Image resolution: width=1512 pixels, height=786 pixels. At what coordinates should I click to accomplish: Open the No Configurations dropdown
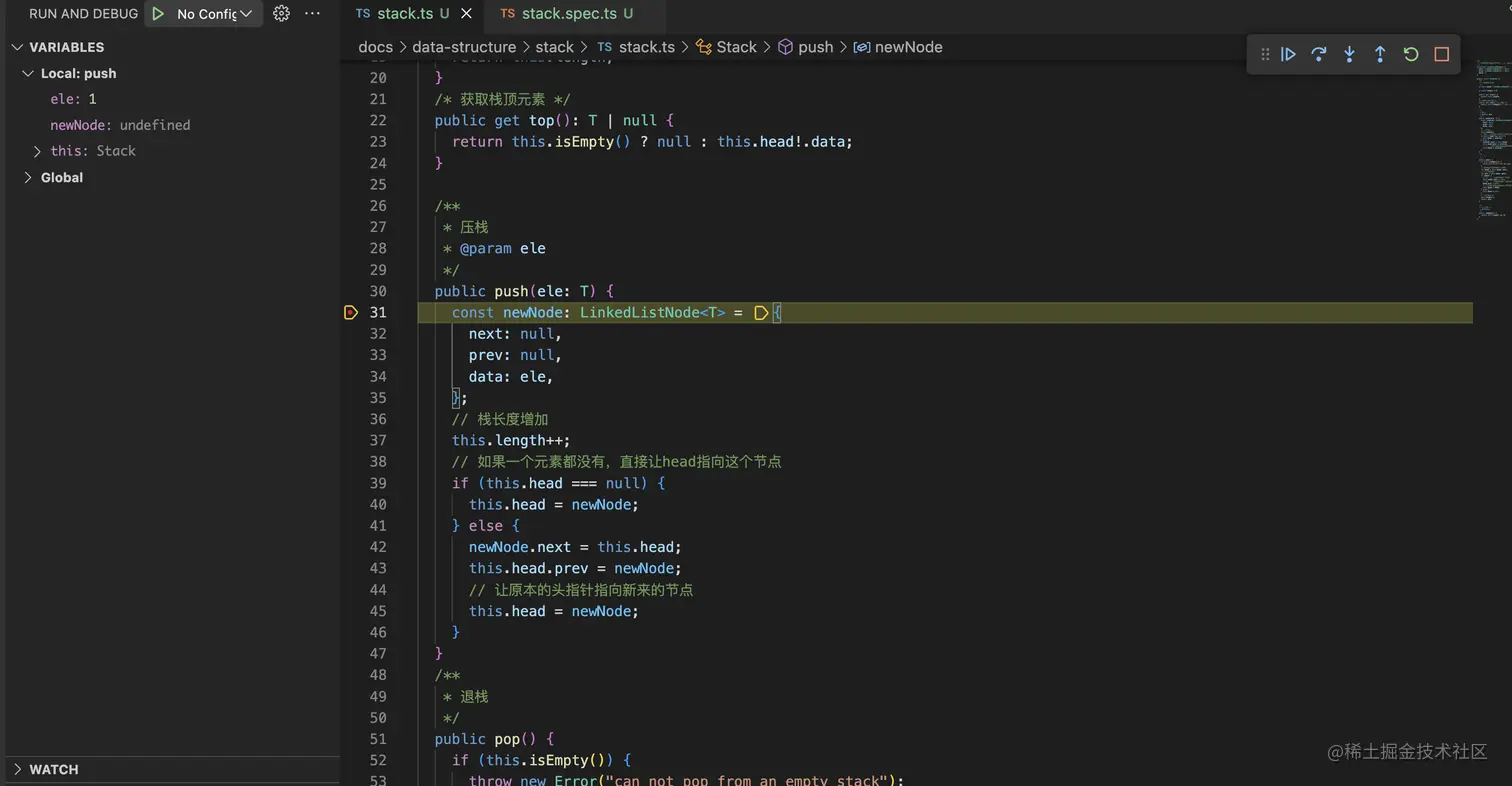(207, 13)
